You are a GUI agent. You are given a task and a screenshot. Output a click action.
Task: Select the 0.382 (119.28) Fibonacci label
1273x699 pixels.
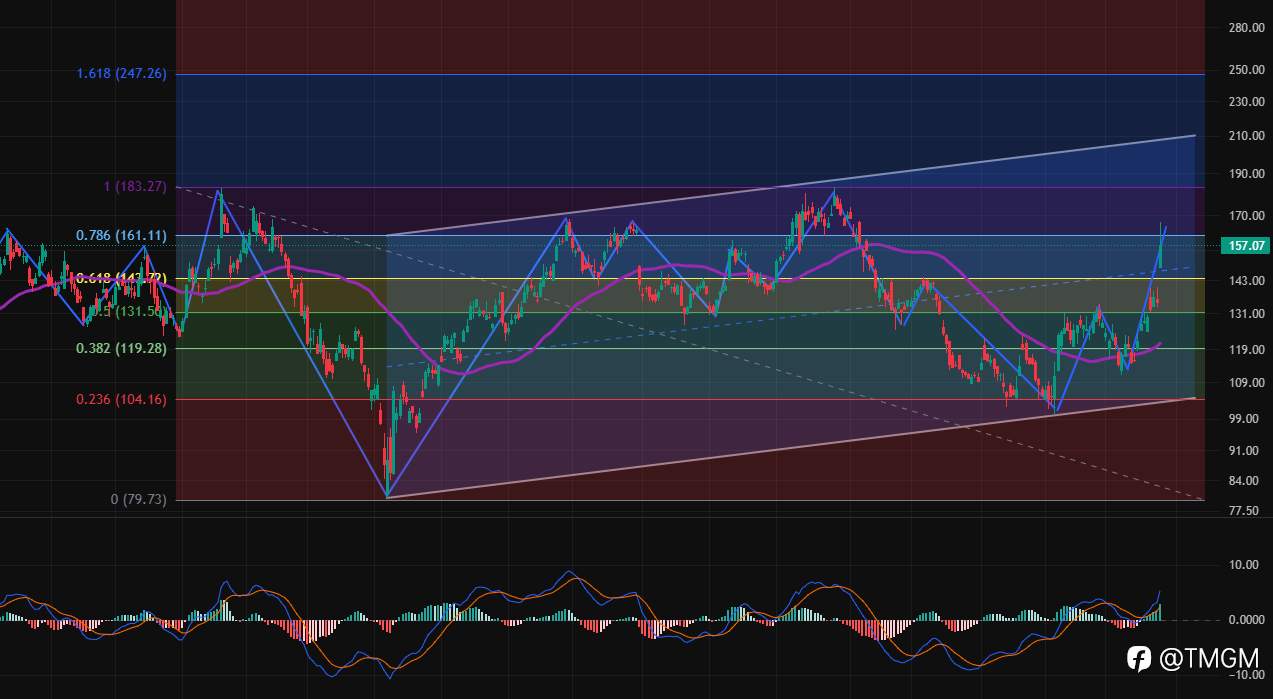click(122, 349)
